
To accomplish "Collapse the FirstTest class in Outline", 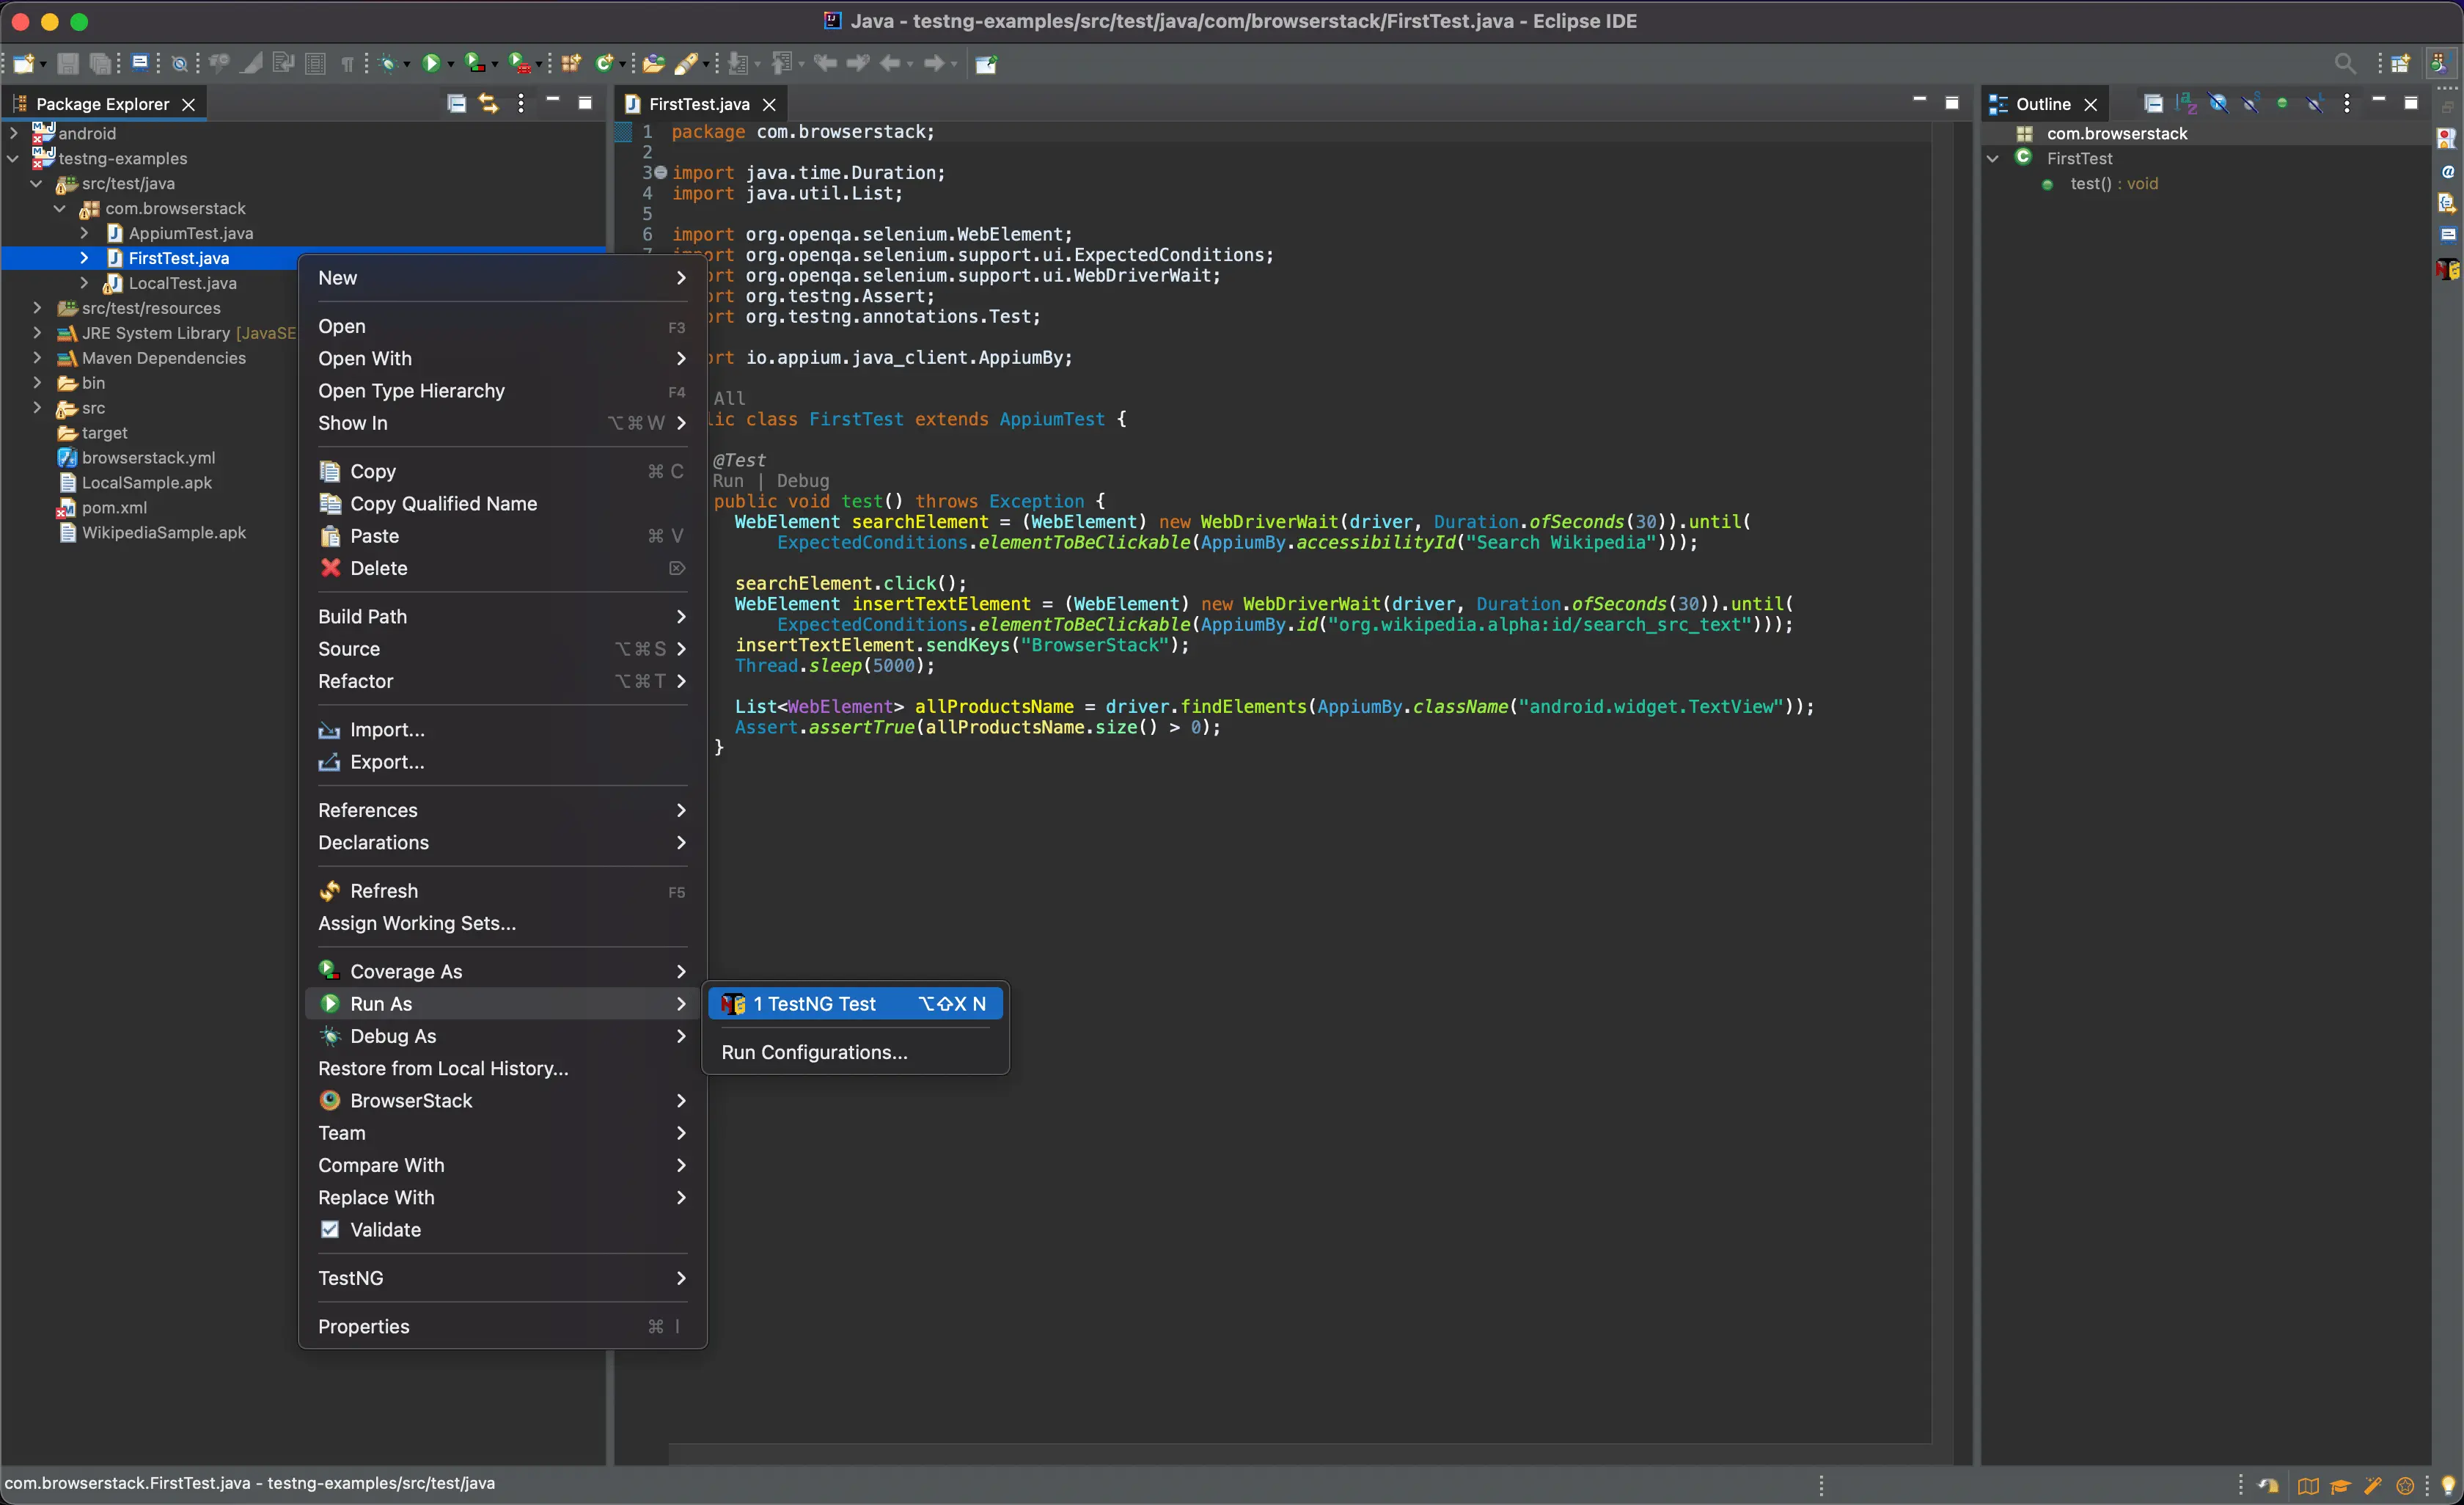I will point(1992,158).
